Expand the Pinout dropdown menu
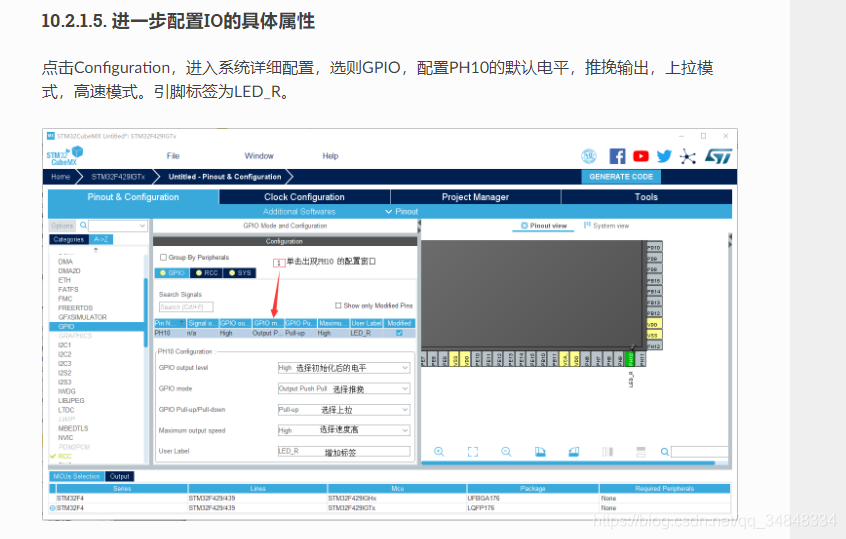The width and height of the screenshot is (846, 539). coord(401,211)
